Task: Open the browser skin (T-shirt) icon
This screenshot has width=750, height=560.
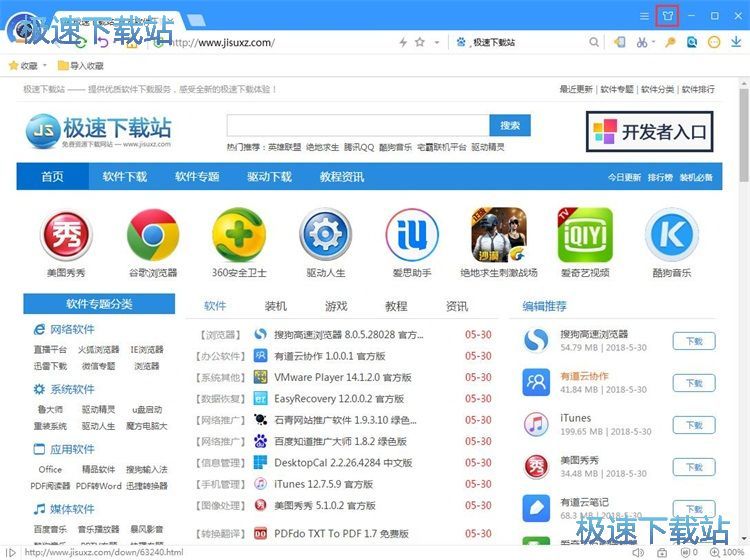Action: [x=668, y=16]
